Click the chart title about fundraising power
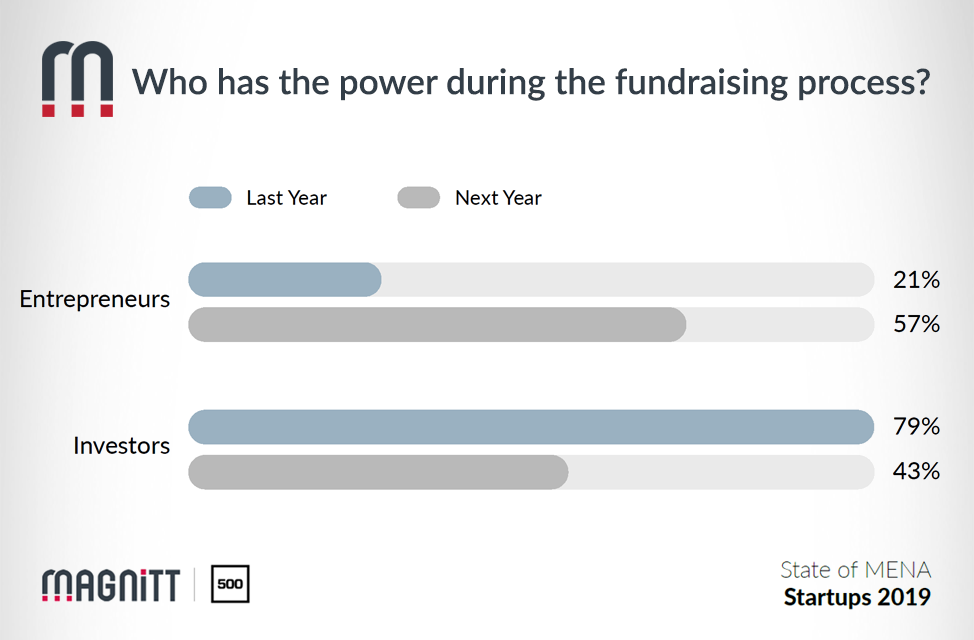The width and height of the screenshot is (974, 640). (x=532, y=82)
